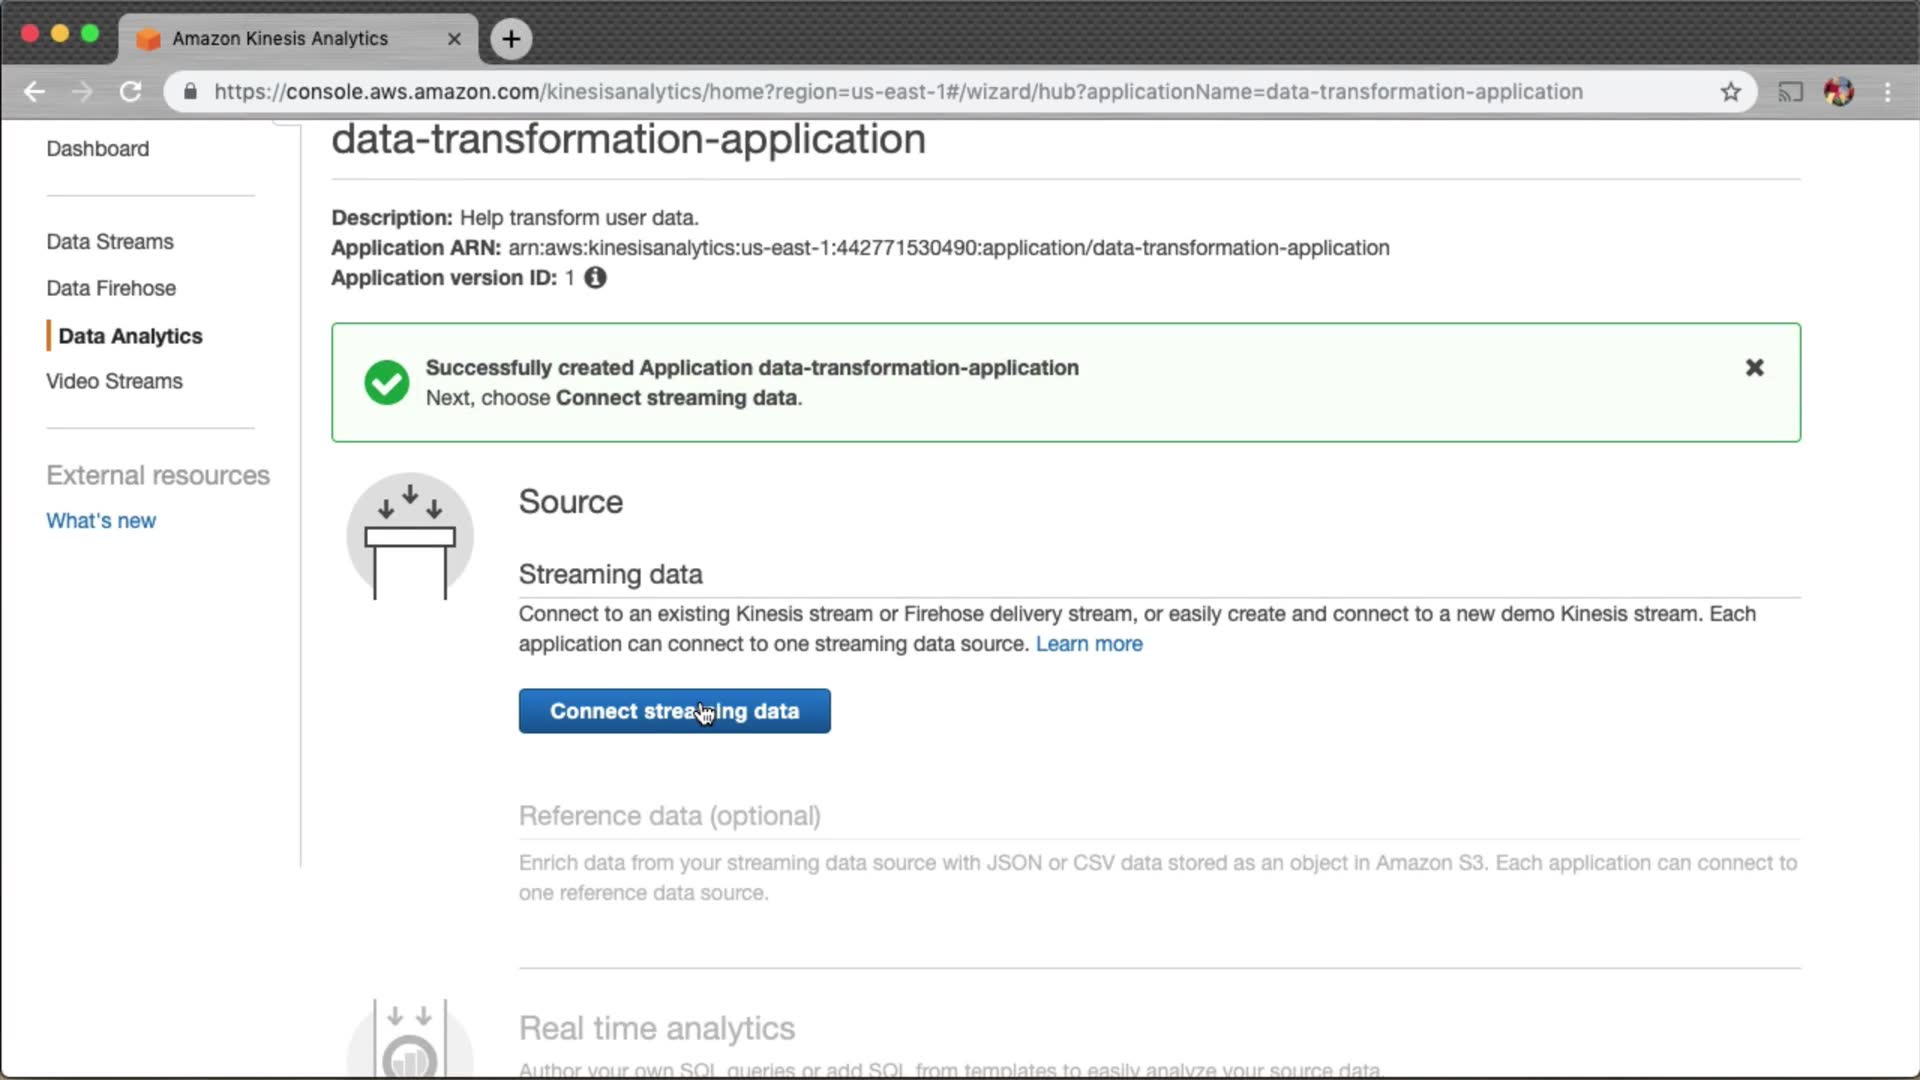1920x1080 pixels.
Task: Click the green success checkmark icon
Action: tap(387, 382)
